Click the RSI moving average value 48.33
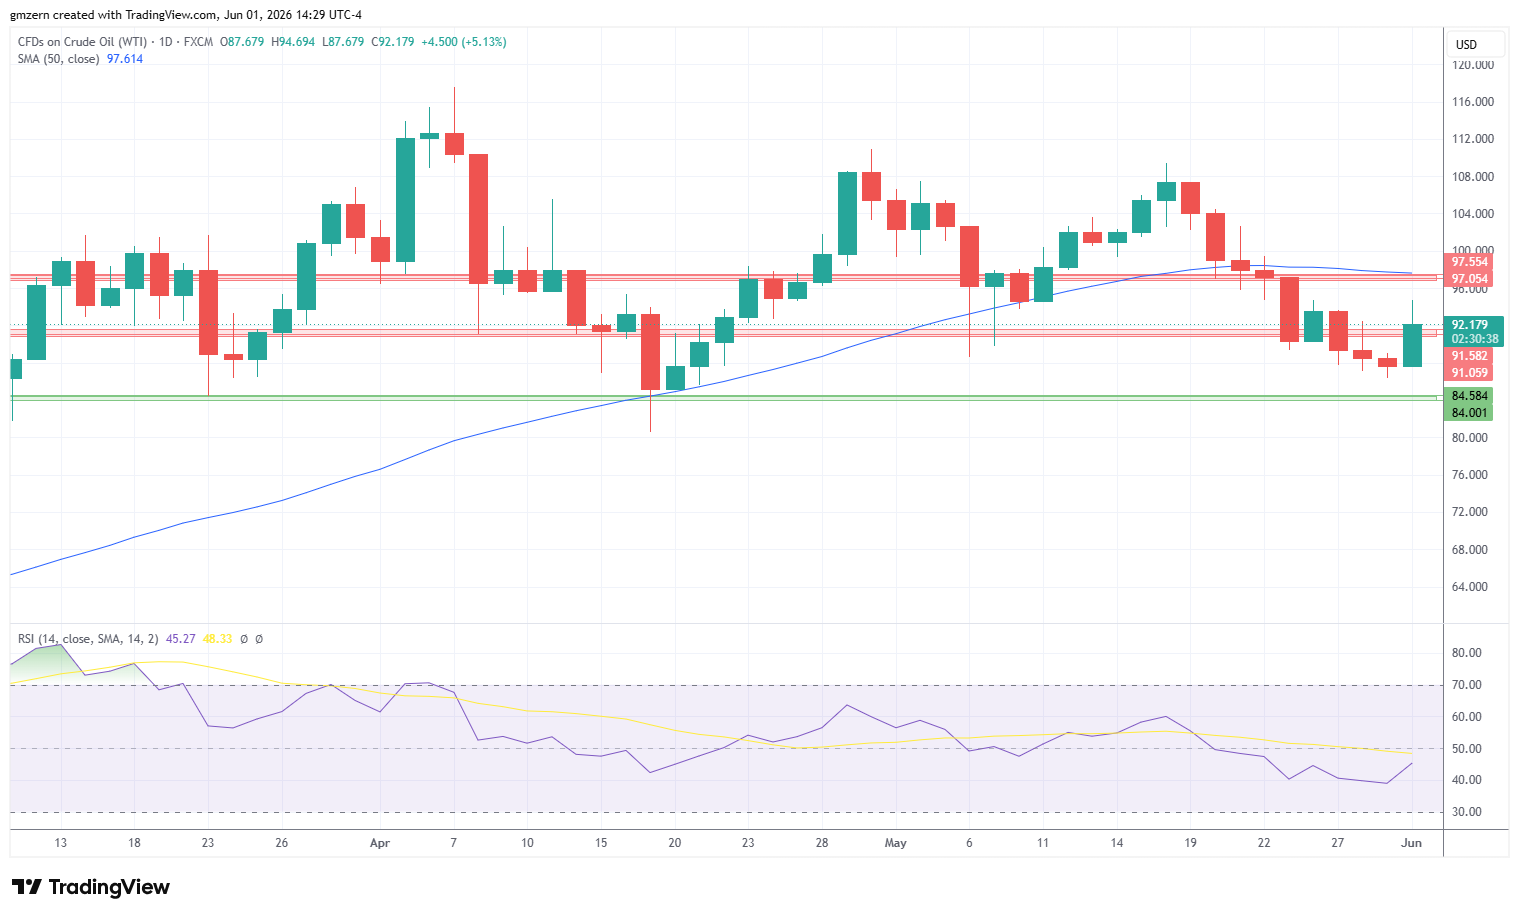Screen dimensions: 1519x917 click(217, 639)
